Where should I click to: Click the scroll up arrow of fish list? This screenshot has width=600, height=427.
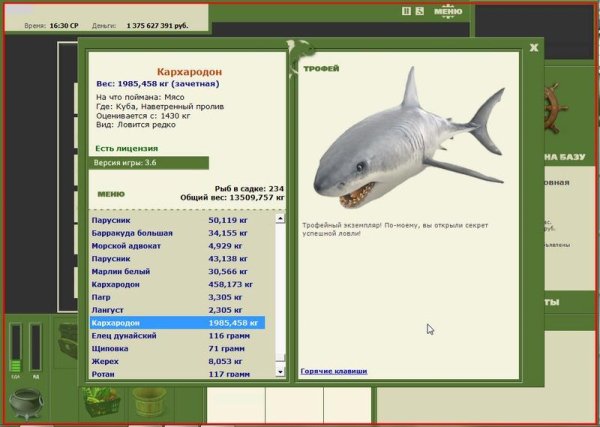(280, 218)
